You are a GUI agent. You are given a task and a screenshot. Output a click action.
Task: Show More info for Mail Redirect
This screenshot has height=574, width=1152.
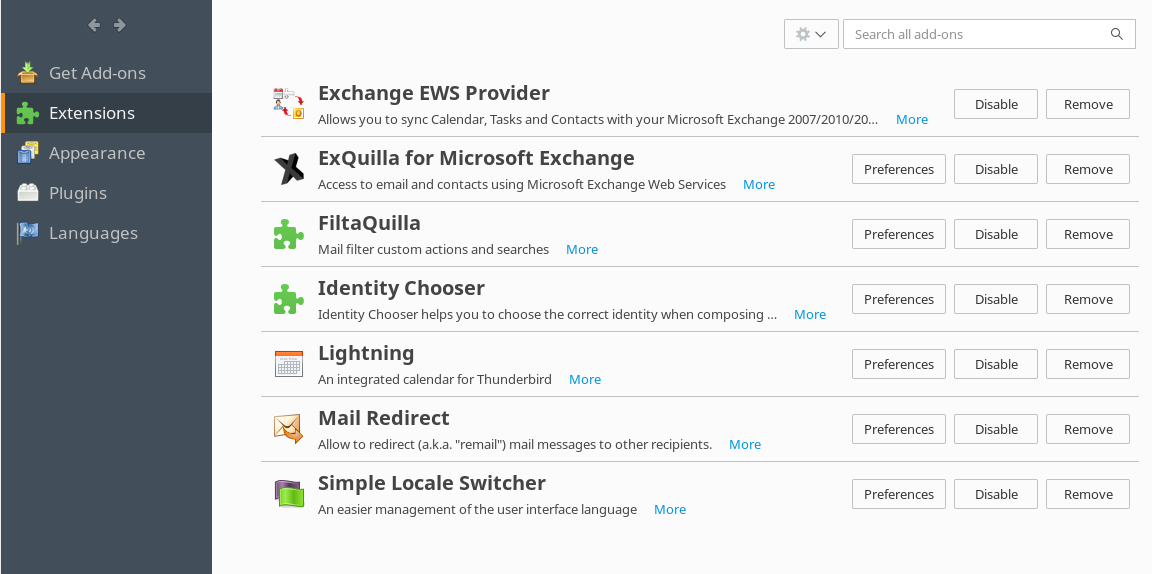coord(744,444)
